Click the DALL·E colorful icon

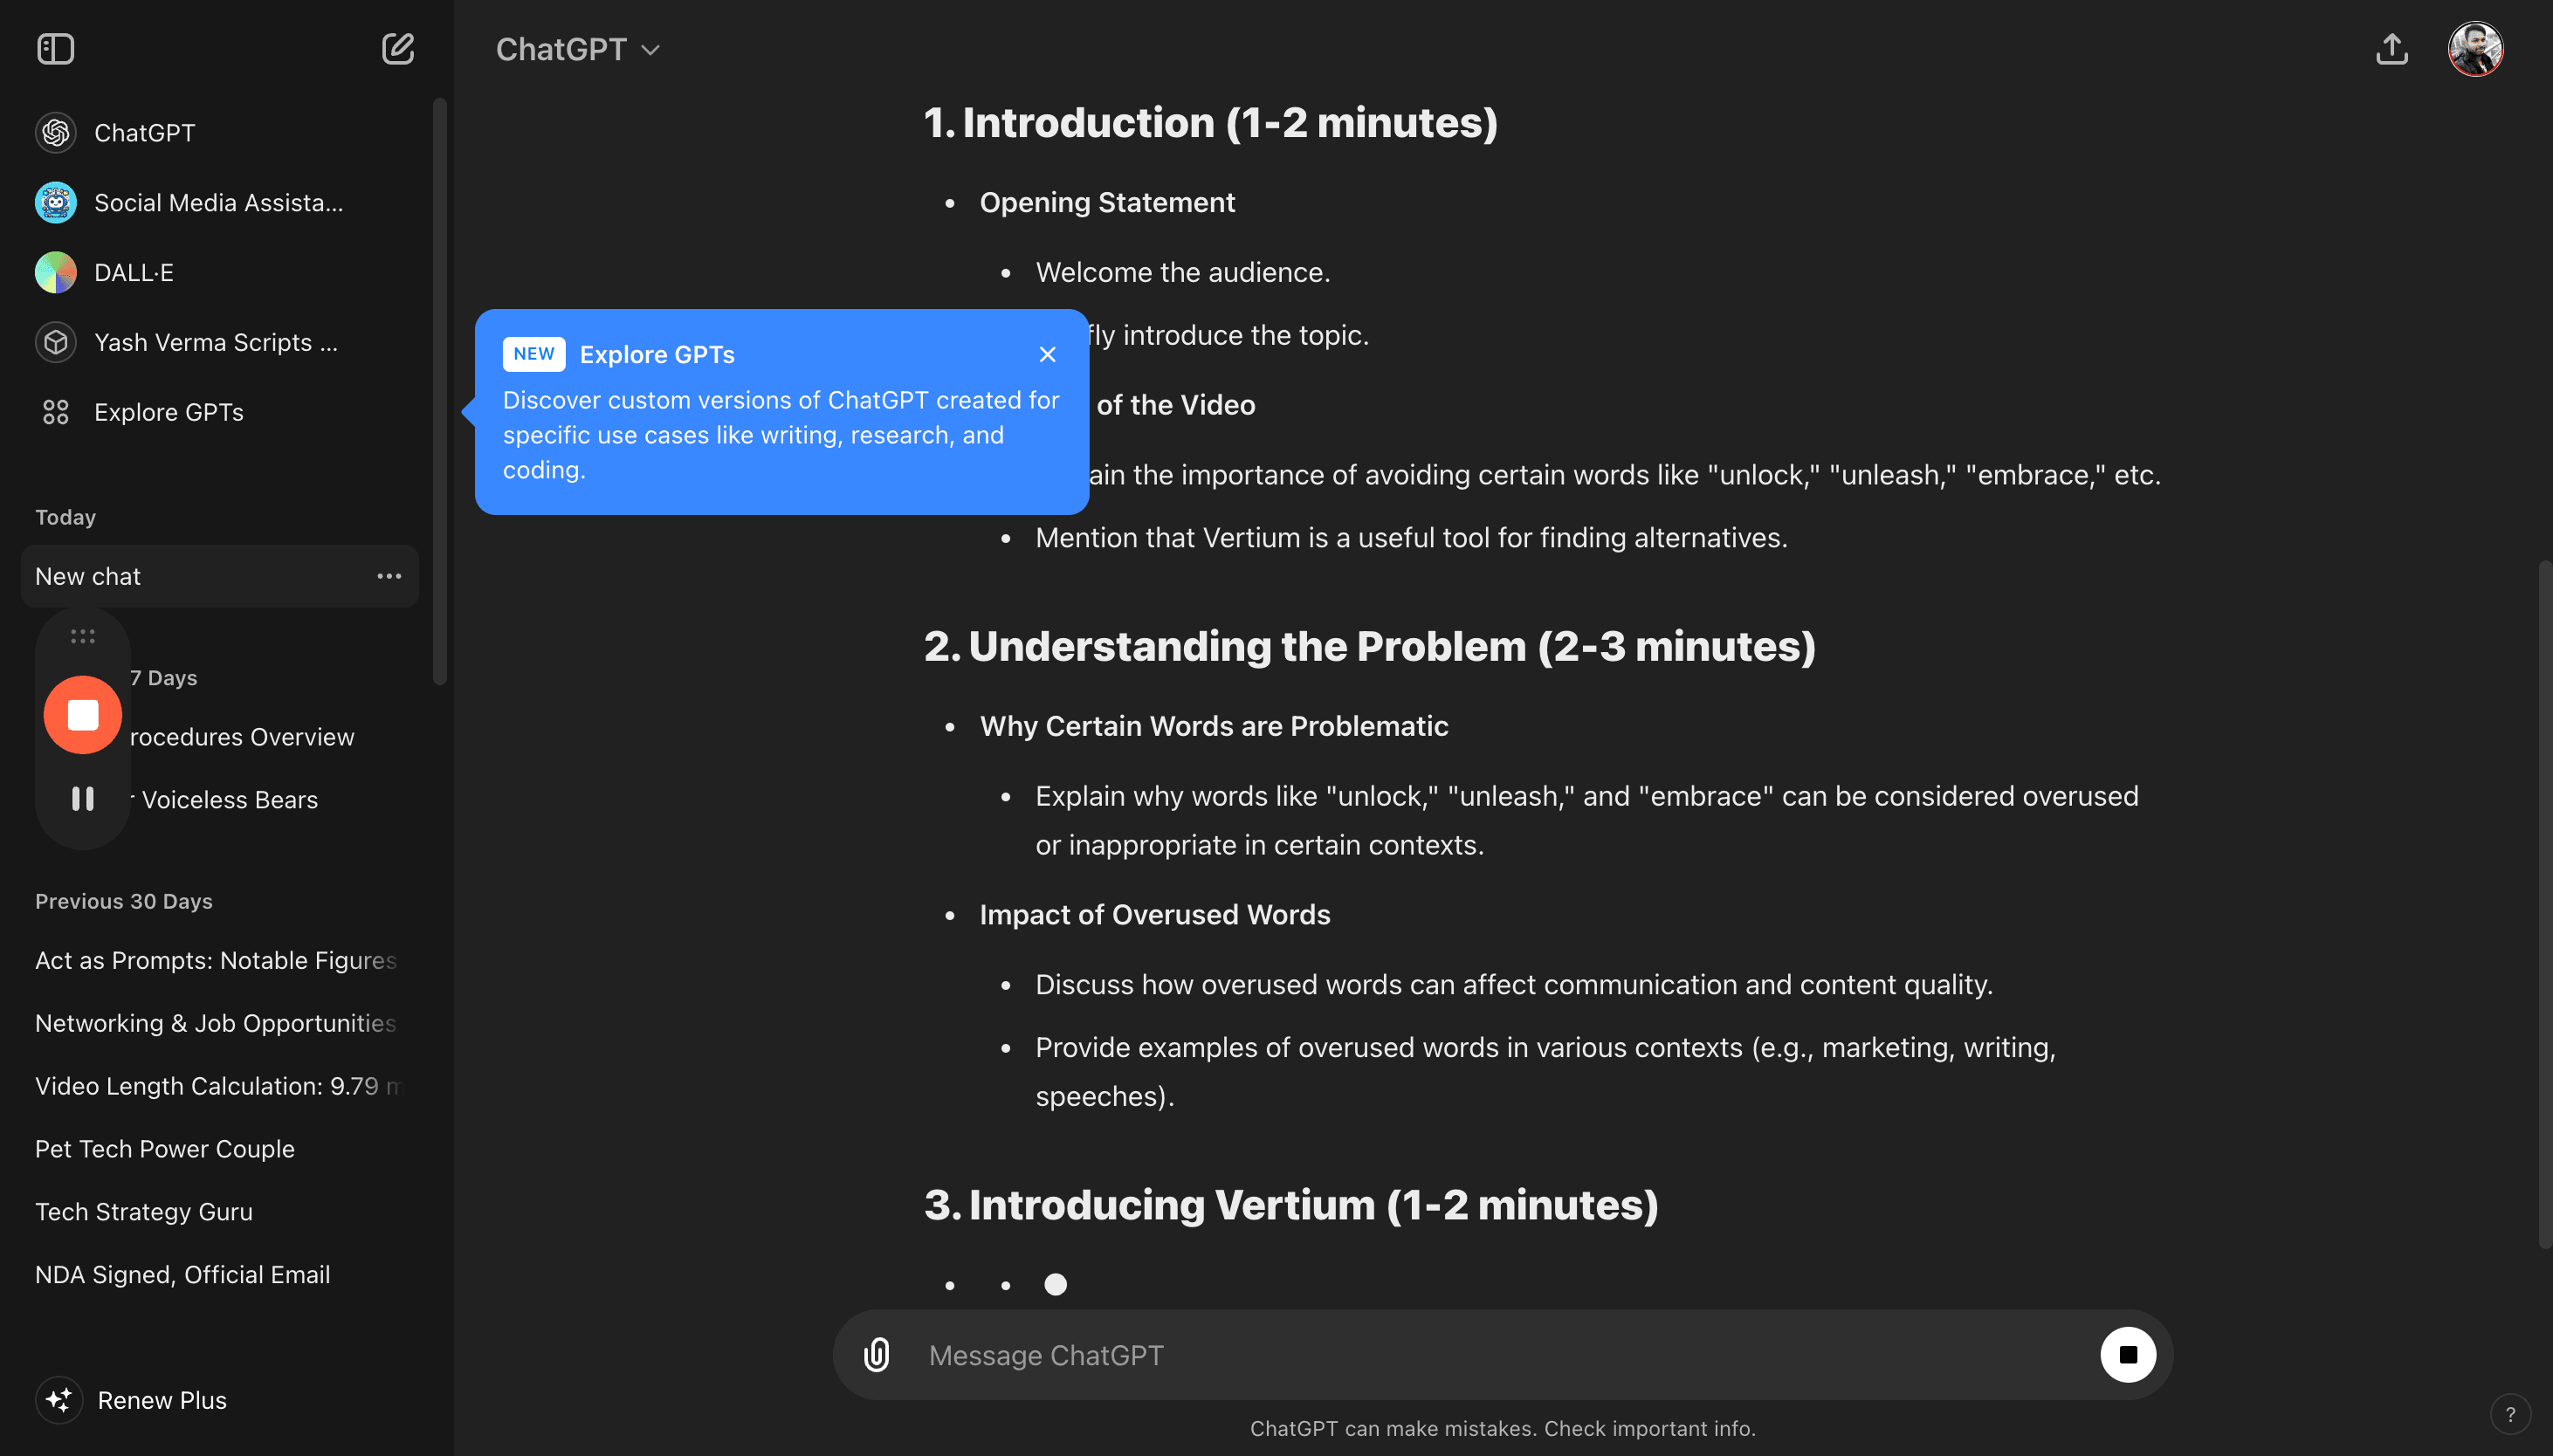(x=56, y=273)
